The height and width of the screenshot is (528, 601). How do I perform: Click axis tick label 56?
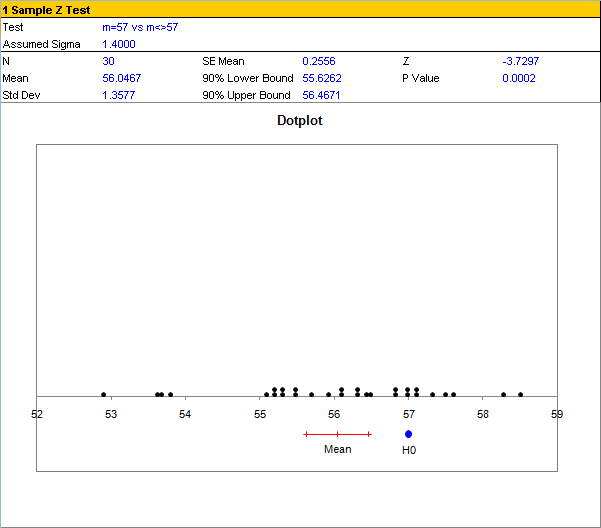tap(334, 414)
